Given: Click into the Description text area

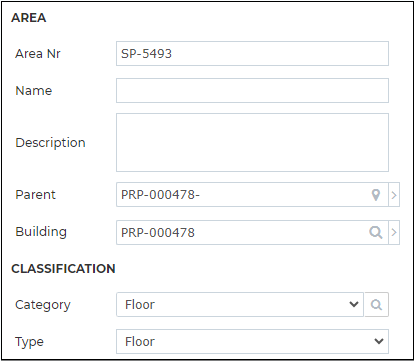Looking at the screenshot, I should (252, 142).
